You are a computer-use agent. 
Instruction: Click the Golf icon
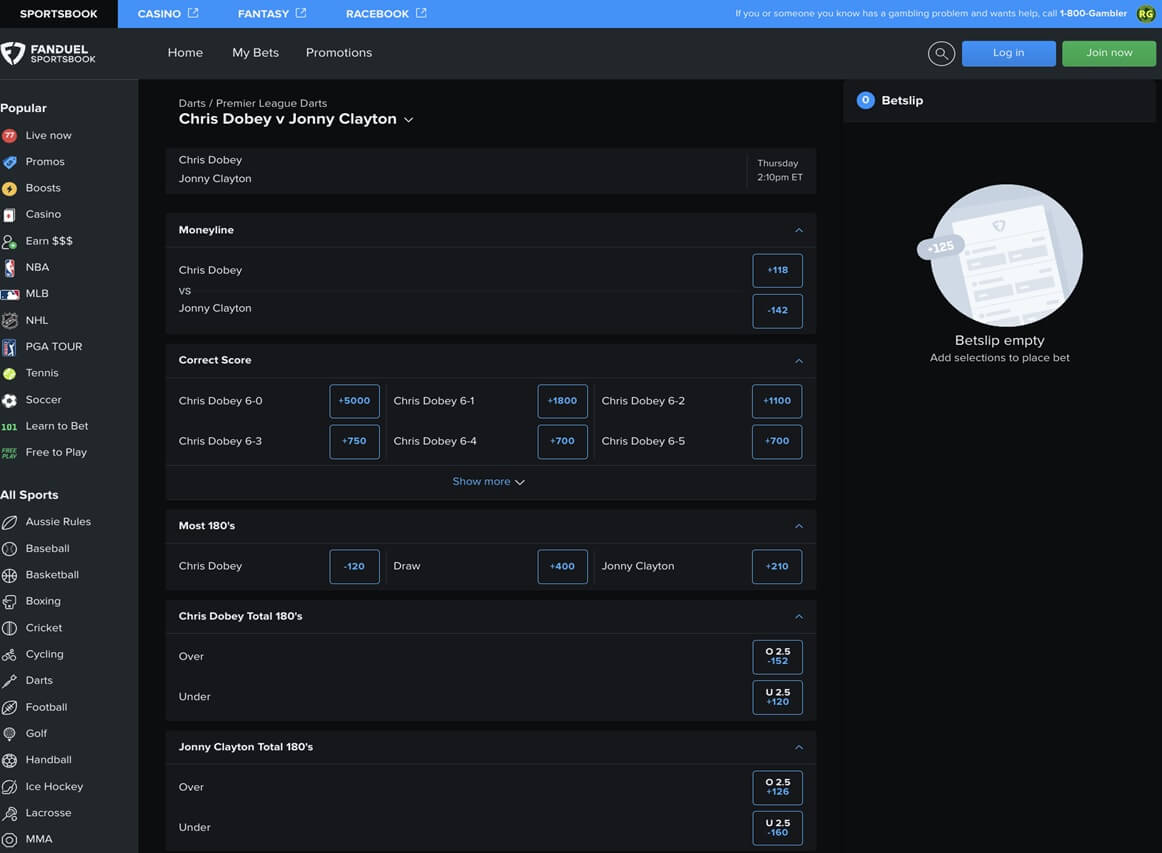coord(10,734)
